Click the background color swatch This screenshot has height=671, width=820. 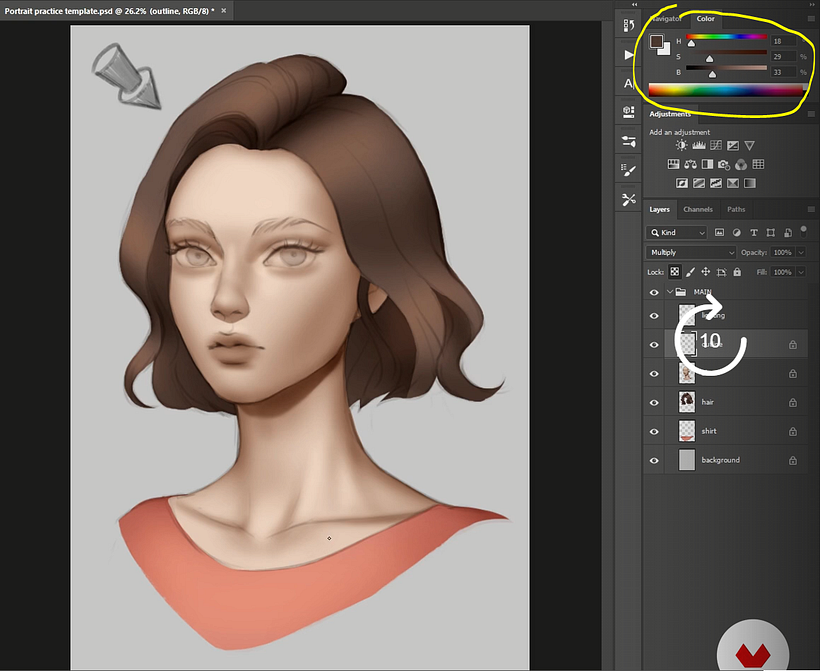665,50
